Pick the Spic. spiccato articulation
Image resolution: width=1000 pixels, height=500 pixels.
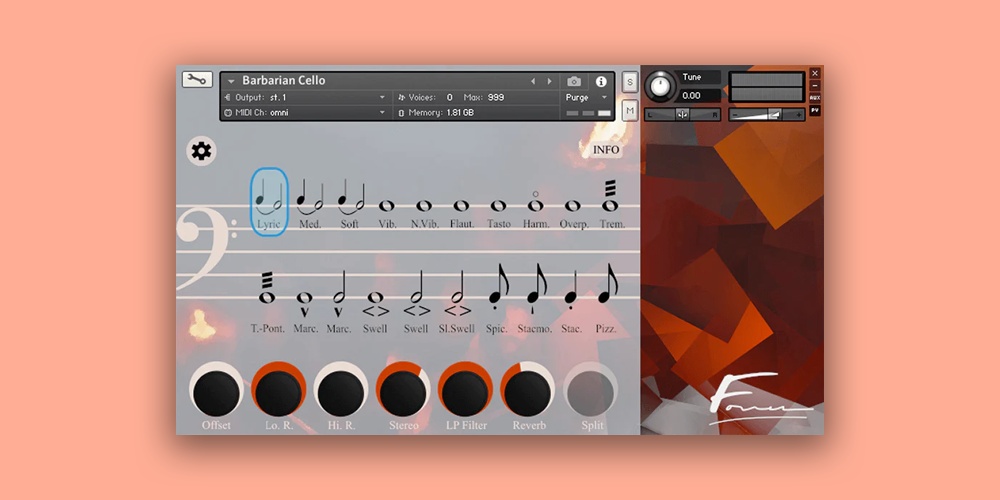(494, 290)
